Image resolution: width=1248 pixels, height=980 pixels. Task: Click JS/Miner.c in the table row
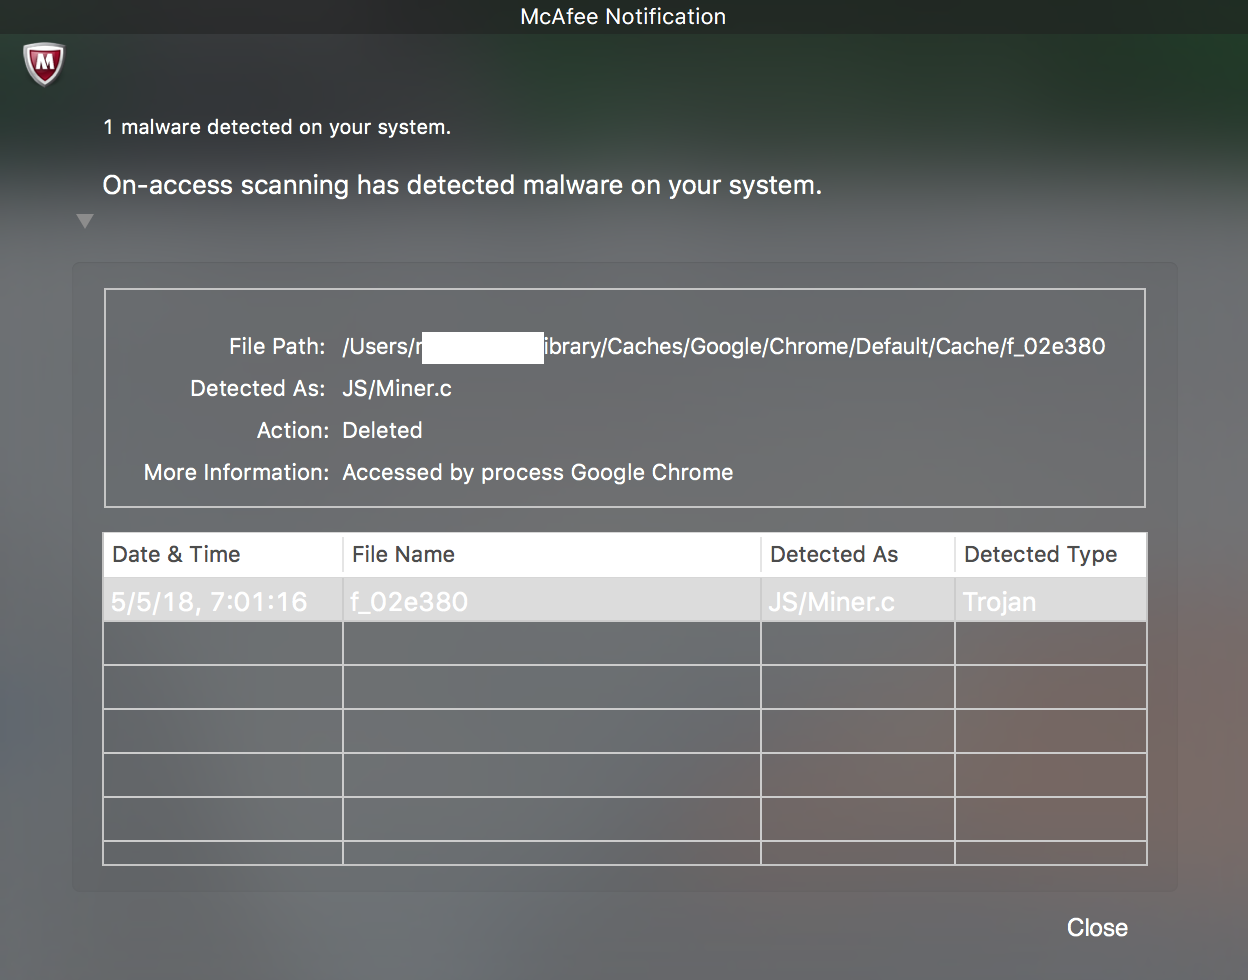click(857, 601)
